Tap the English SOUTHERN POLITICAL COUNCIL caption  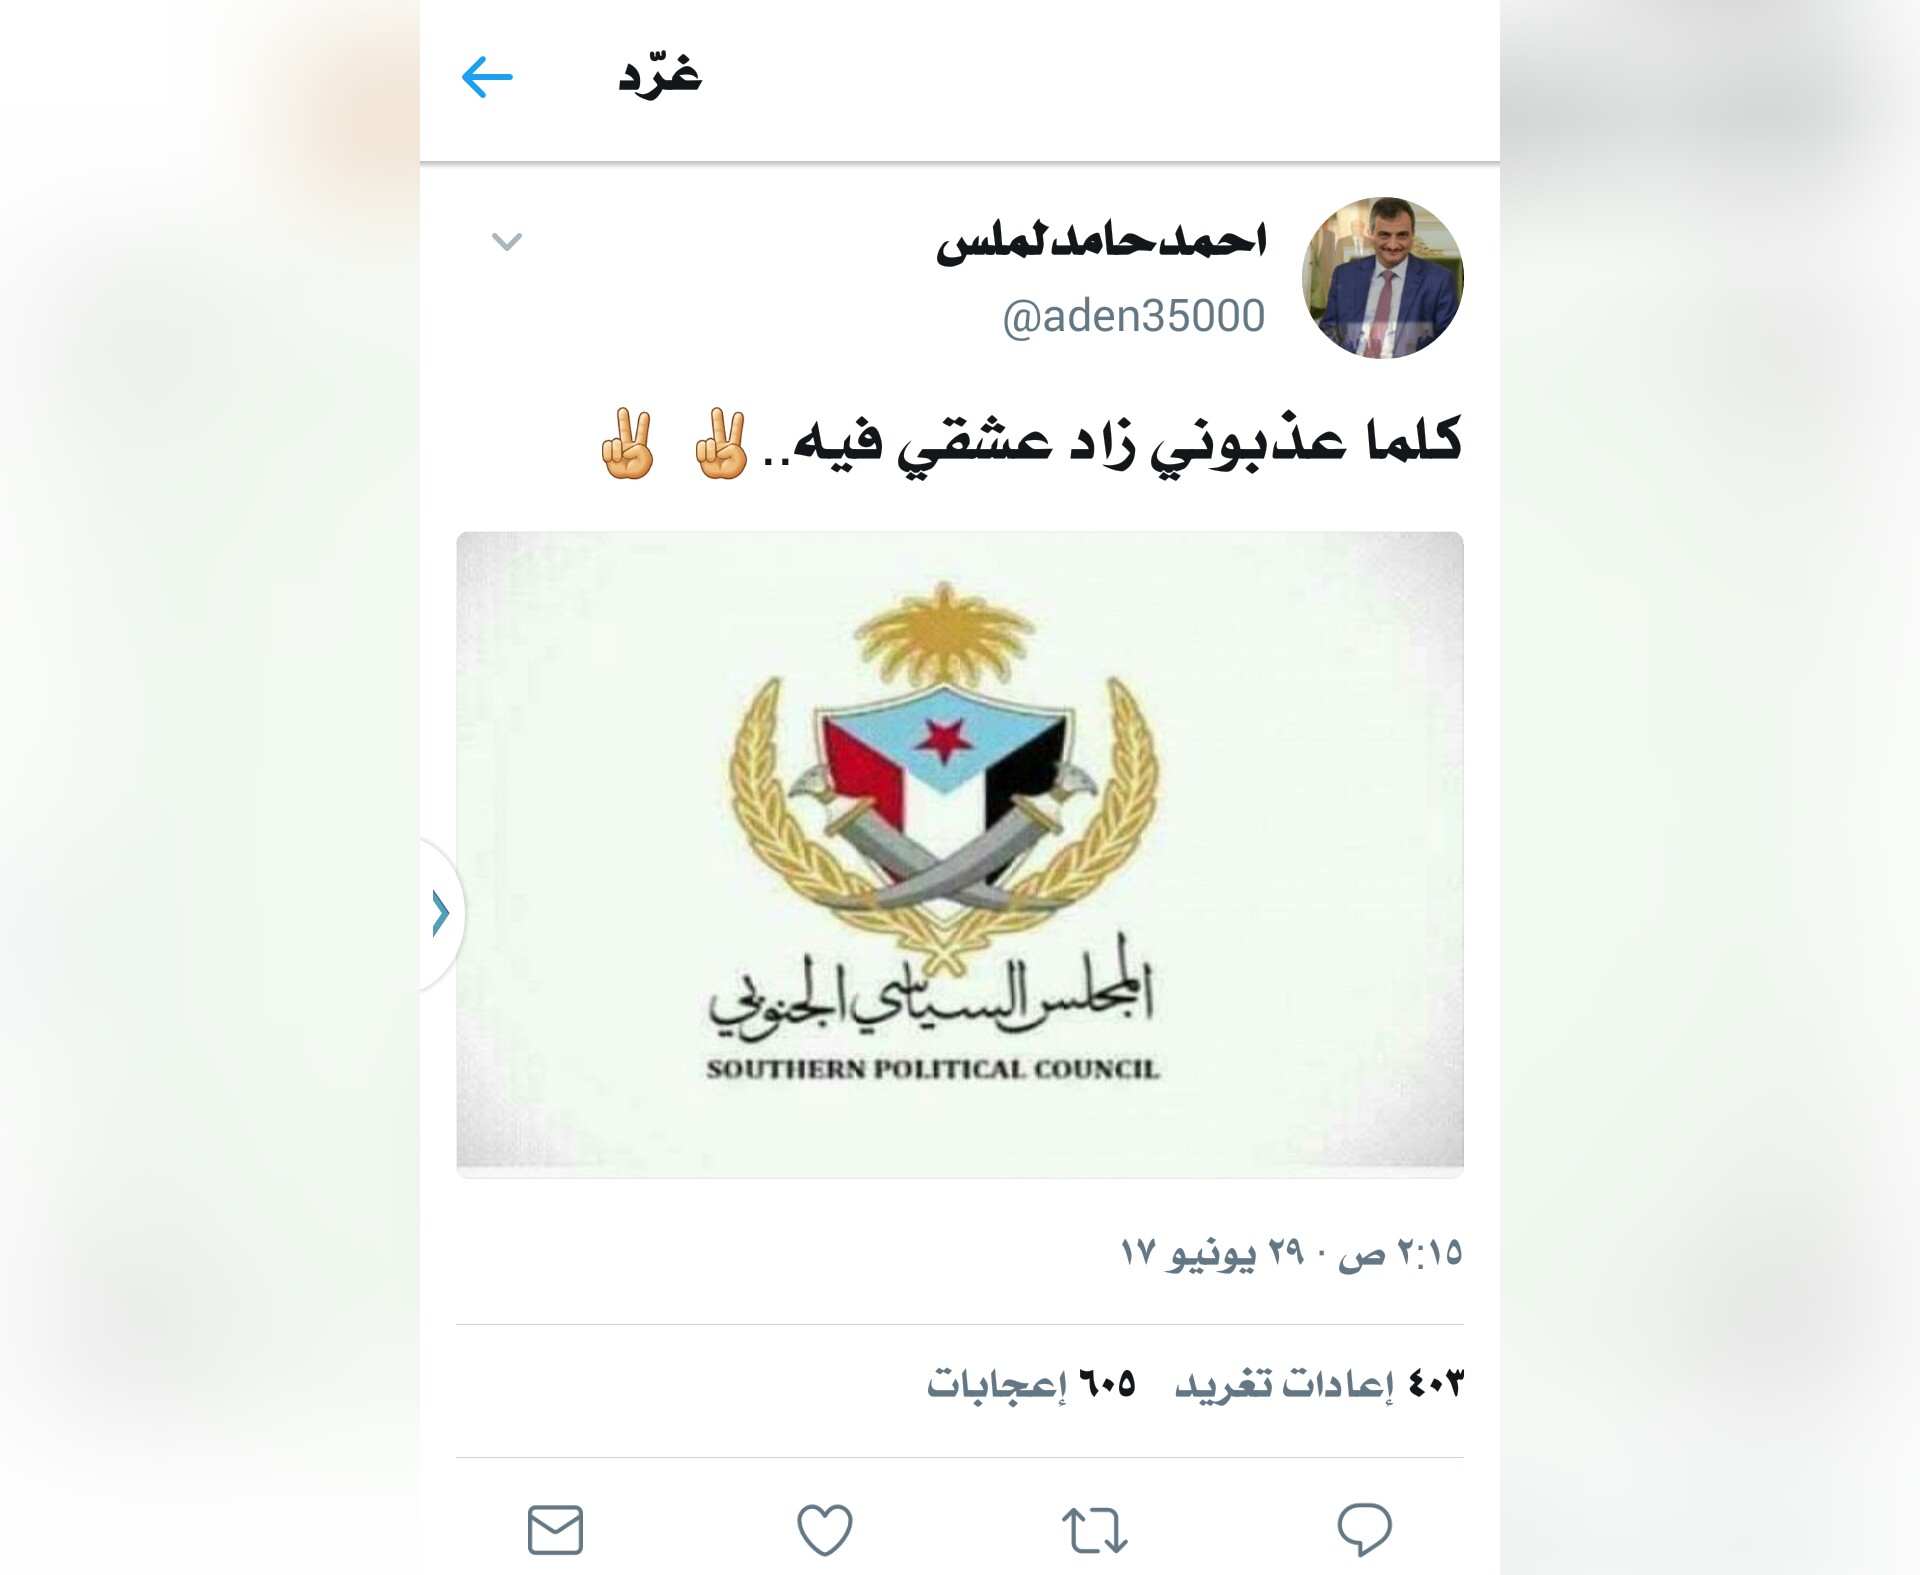933,1069
